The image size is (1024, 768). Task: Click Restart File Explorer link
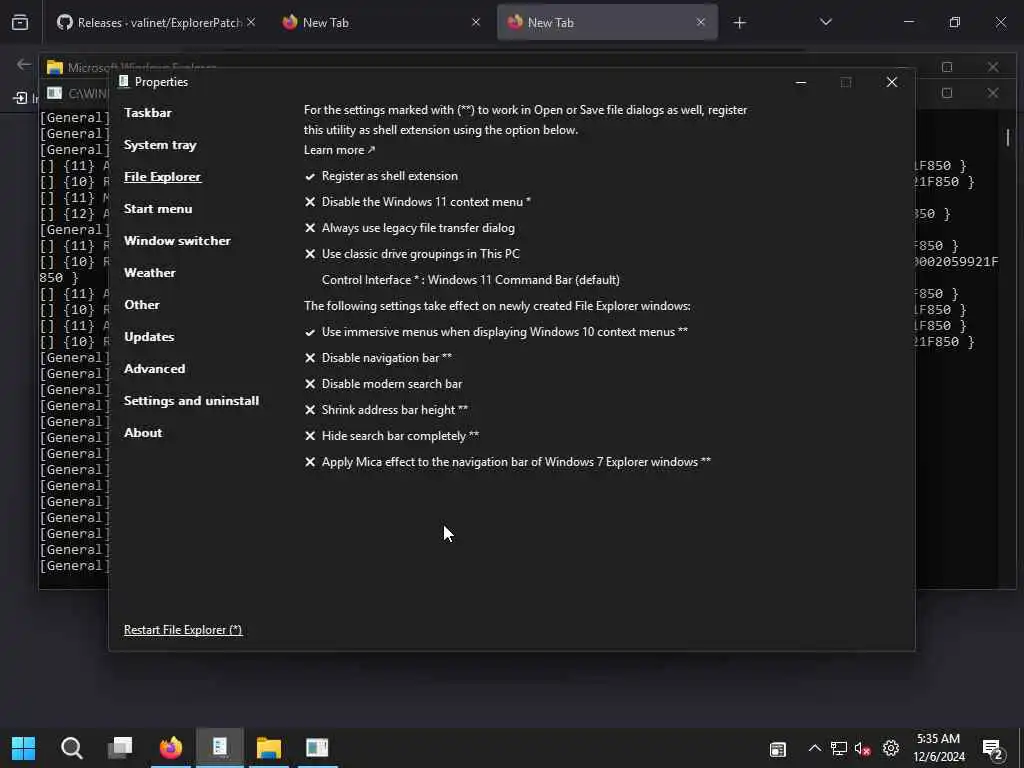[x=183, y=630]
